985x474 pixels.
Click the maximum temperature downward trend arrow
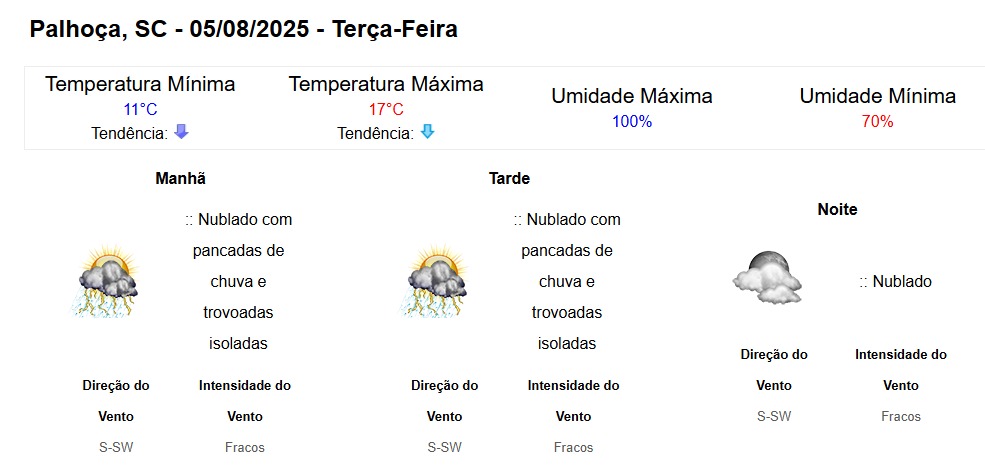click(427, 132)
